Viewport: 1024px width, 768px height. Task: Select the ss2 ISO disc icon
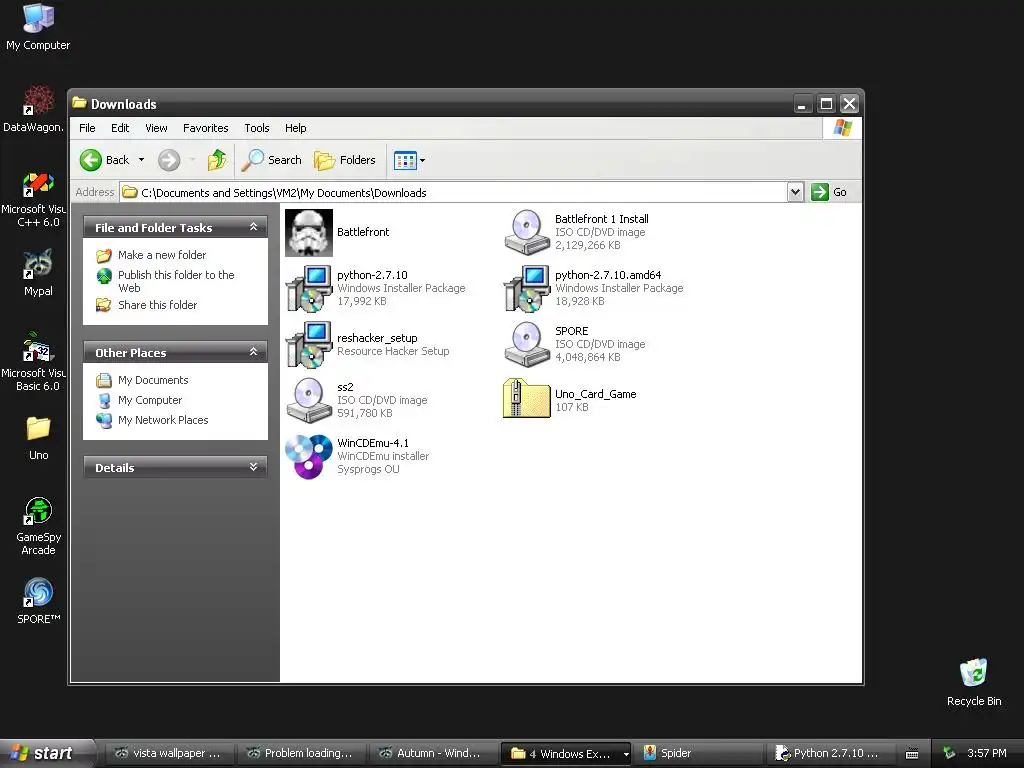[x=309, y=400]
